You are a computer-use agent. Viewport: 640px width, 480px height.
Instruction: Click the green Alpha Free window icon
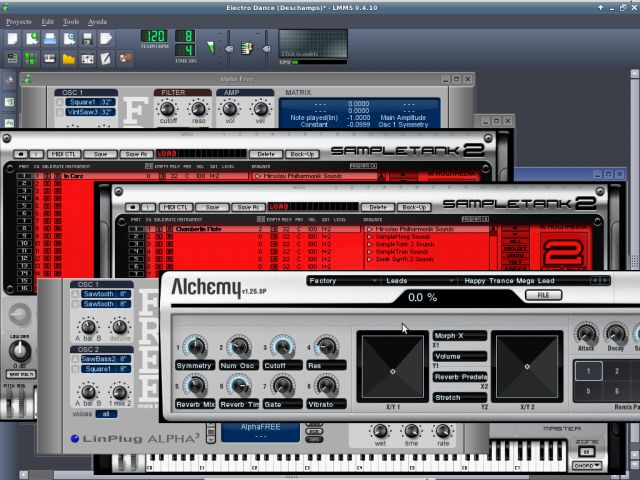(27, 79)
